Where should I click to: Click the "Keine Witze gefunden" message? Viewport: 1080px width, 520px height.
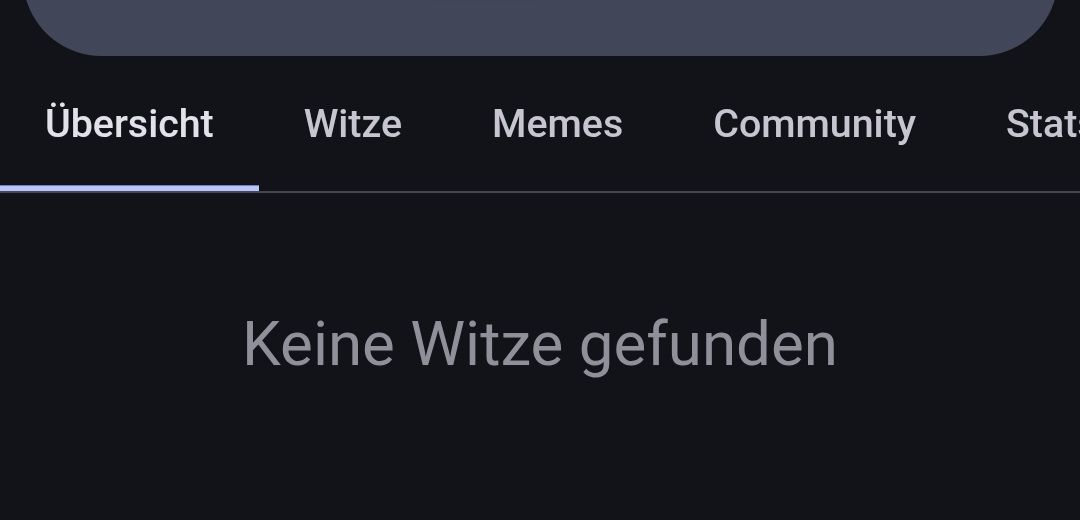(x=540, y=344)
